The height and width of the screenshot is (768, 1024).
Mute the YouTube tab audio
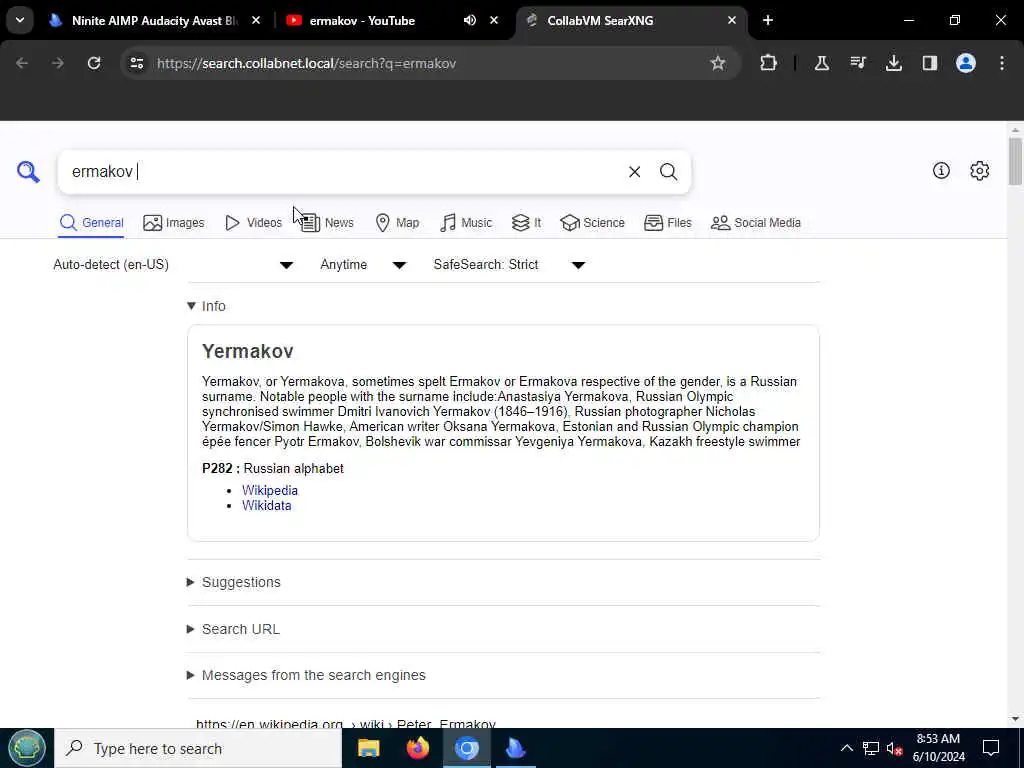click(470, 21)
